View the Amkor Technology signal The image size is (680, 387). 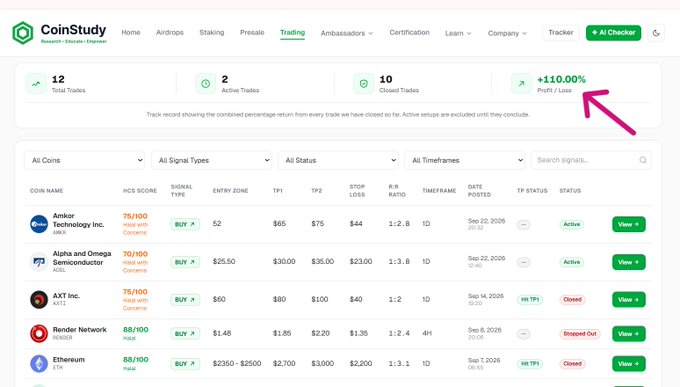[x=628, y=224]
